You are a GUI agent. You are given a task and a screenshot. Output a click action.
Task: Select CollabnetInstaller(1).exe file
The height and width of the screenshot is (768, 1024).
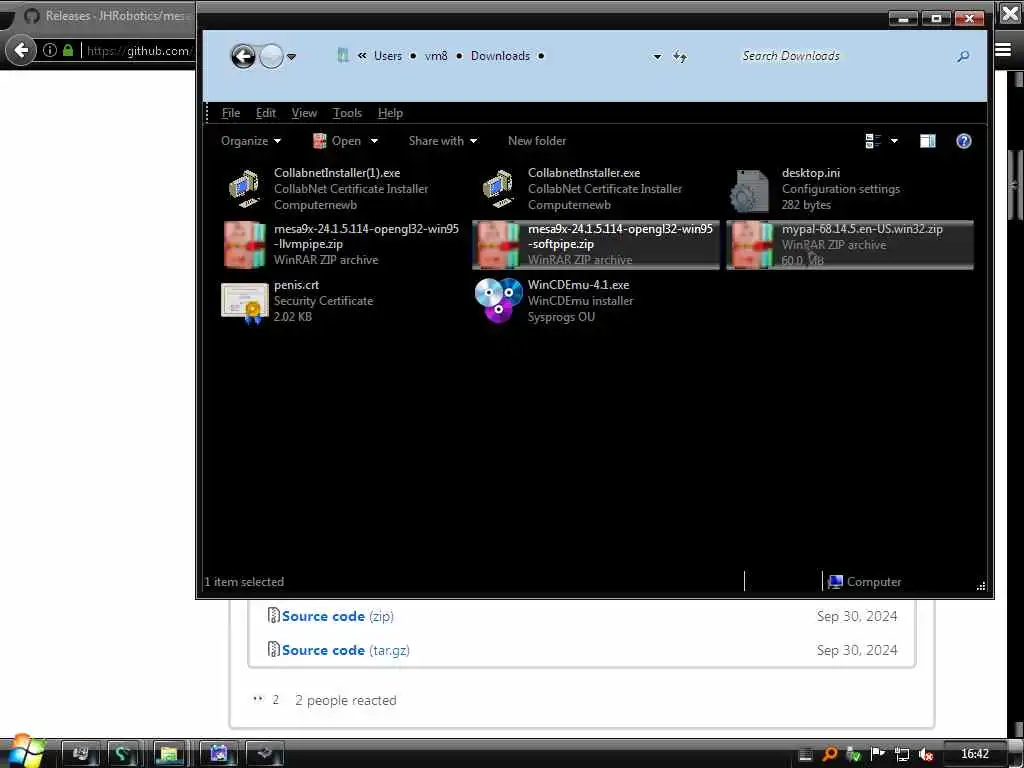tap(341, 189)
